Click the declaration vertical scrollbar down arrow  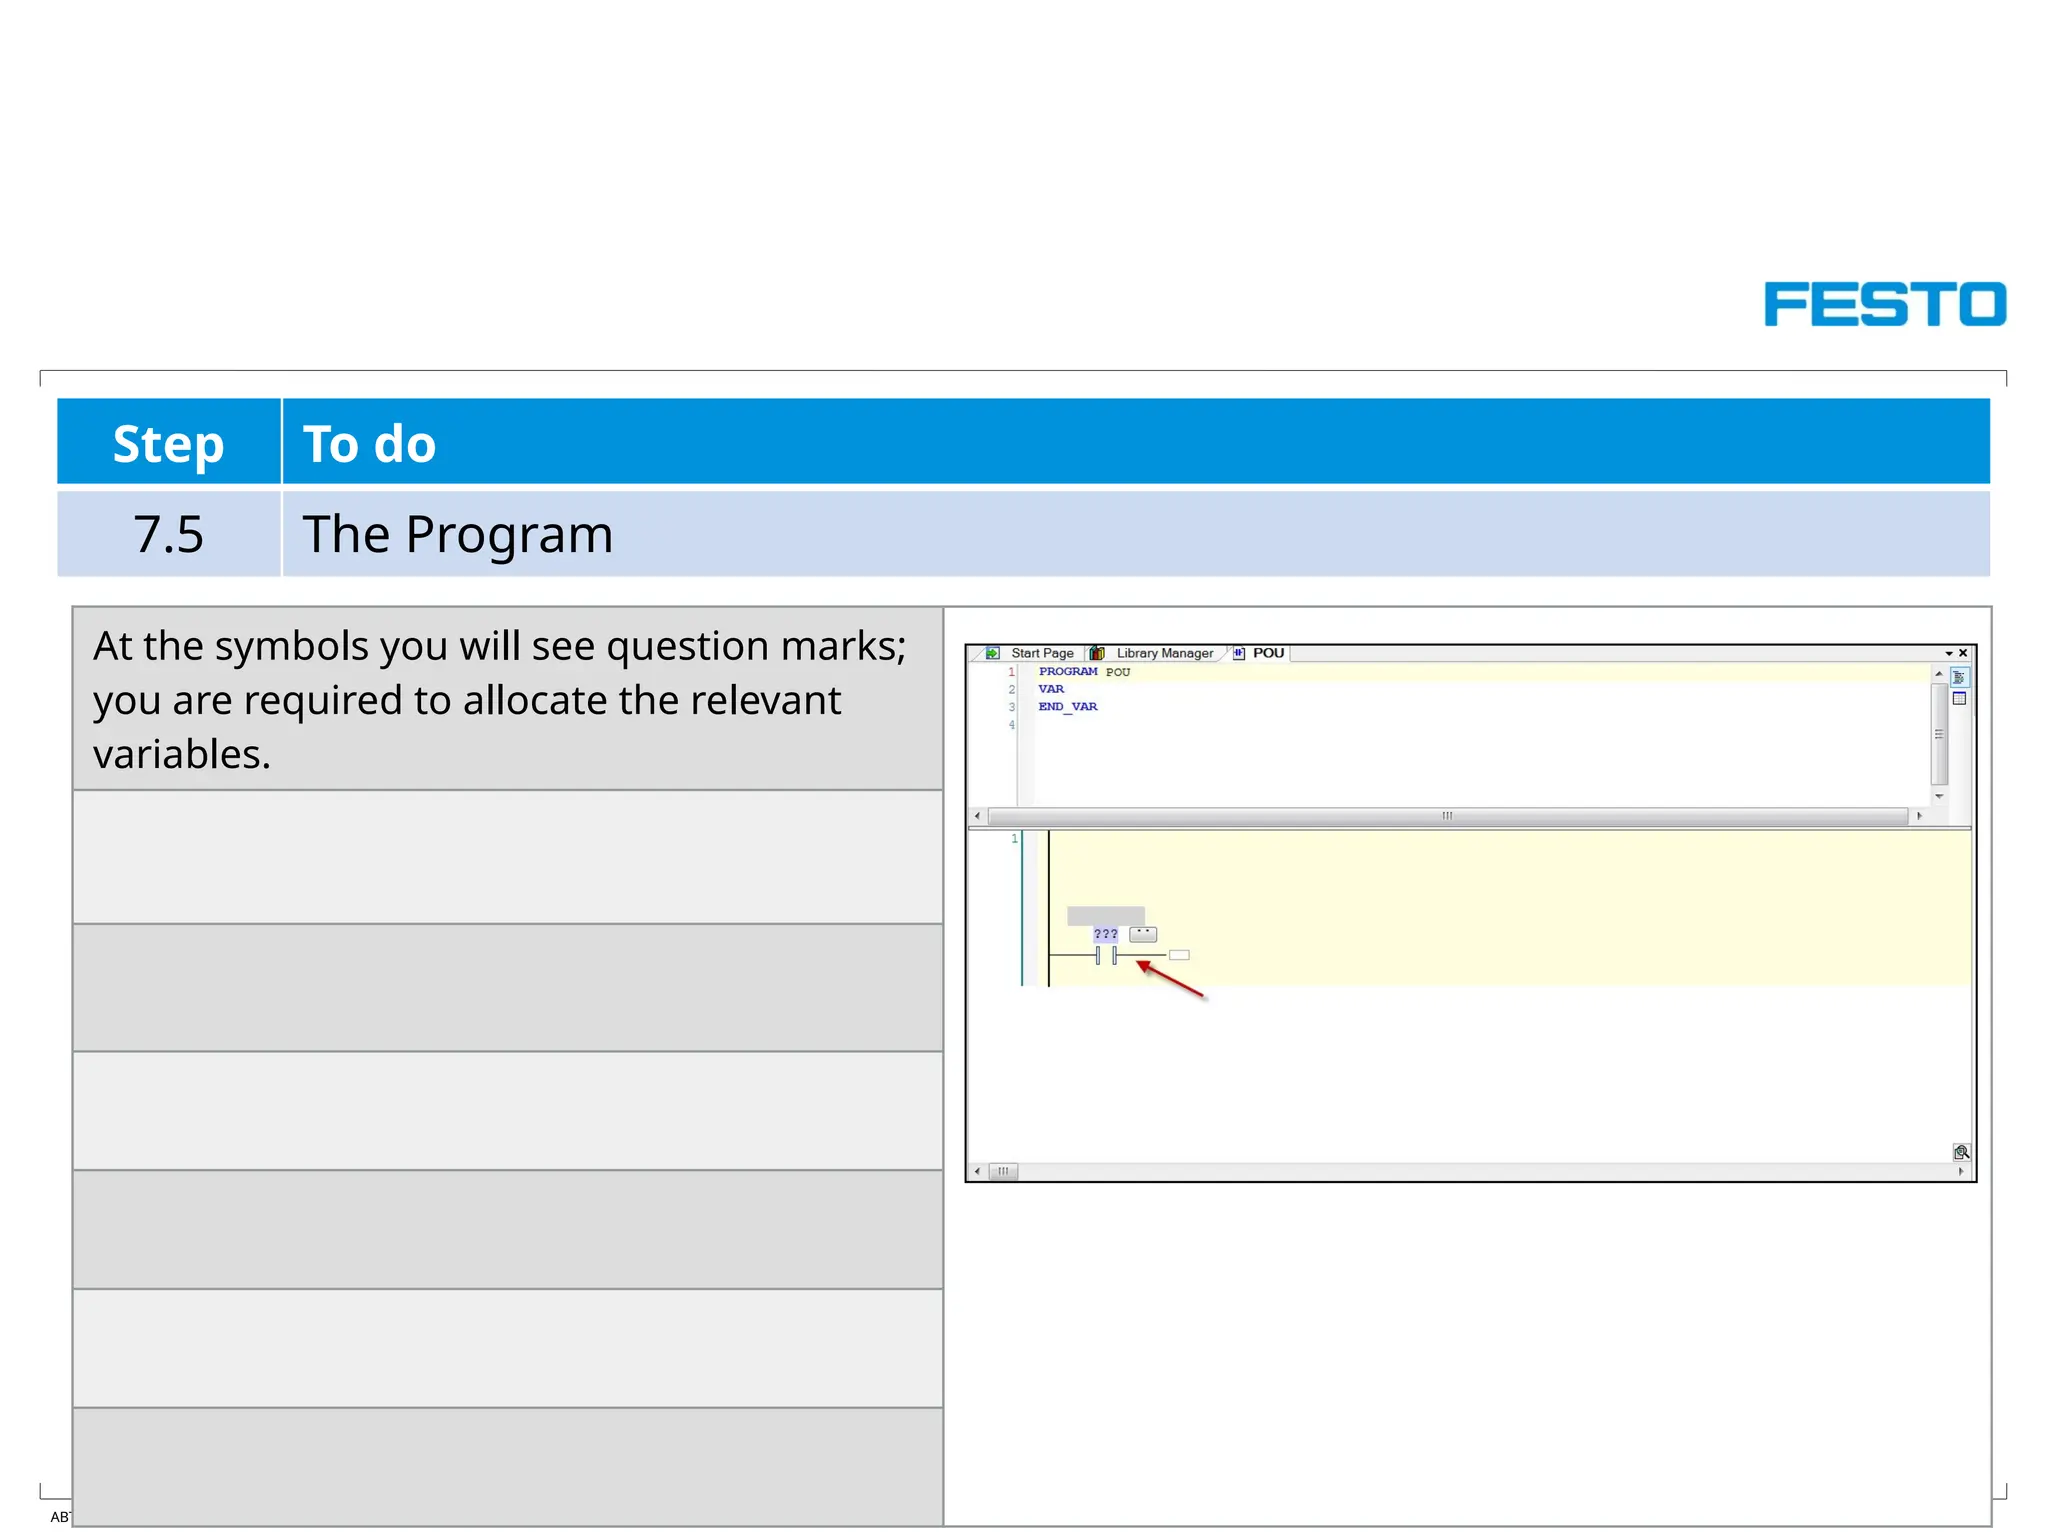click(1938, 796)
